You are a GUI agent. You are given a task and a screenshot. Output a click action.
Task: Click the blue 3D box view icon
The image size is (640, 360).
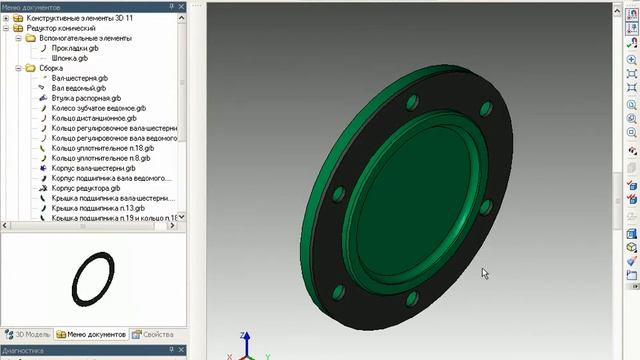pos(631,233)
